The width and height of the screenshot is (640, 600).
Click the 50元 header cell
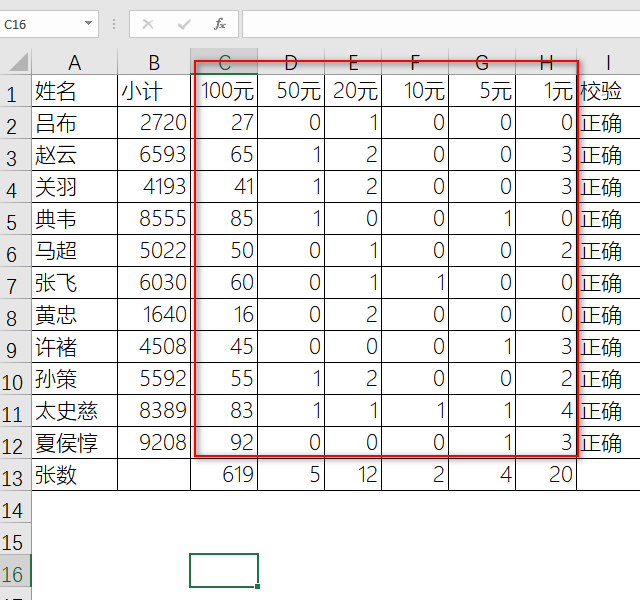(291, 91)
